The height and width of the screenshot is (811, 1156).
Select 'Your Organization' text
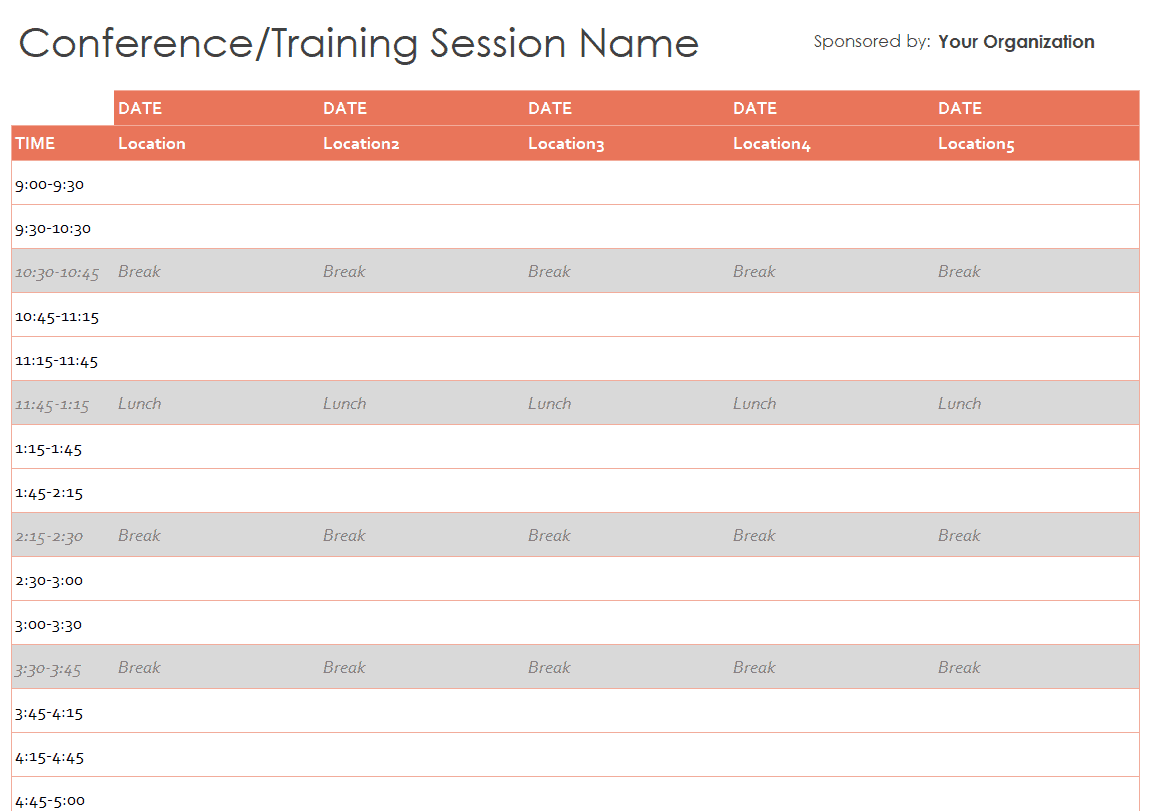(x=1016, y=42)
